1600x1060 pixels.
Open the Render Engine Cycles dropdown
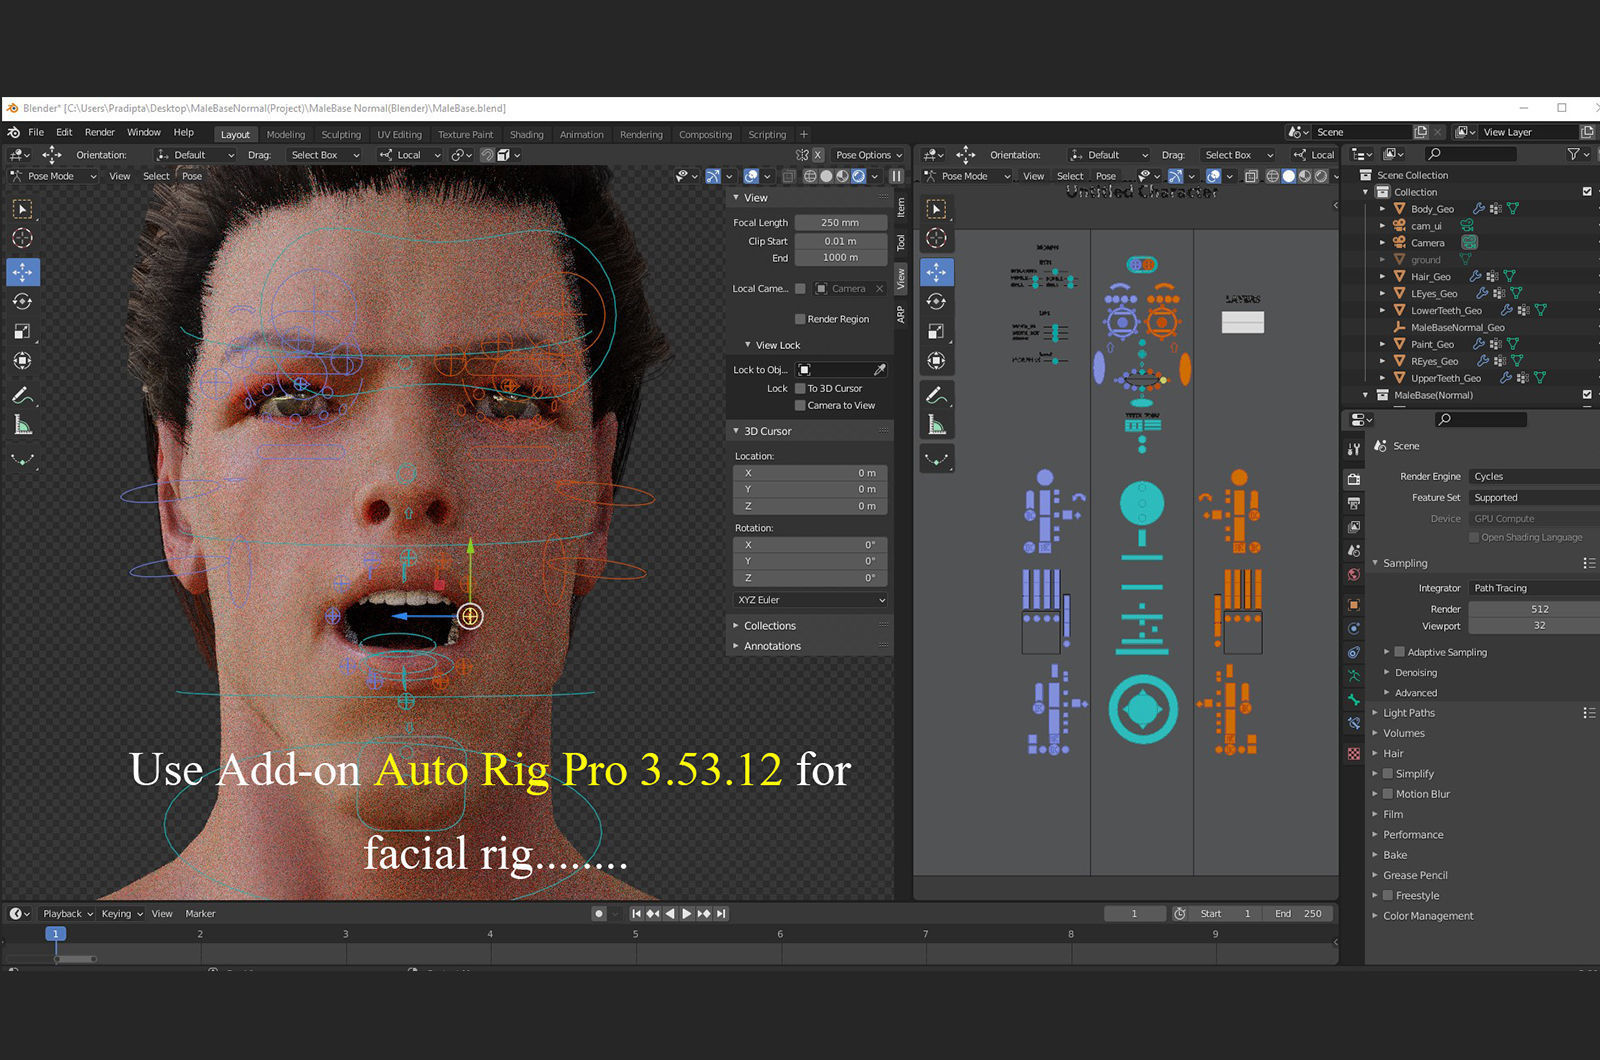pyautogui.click(x=1533, y=477)
